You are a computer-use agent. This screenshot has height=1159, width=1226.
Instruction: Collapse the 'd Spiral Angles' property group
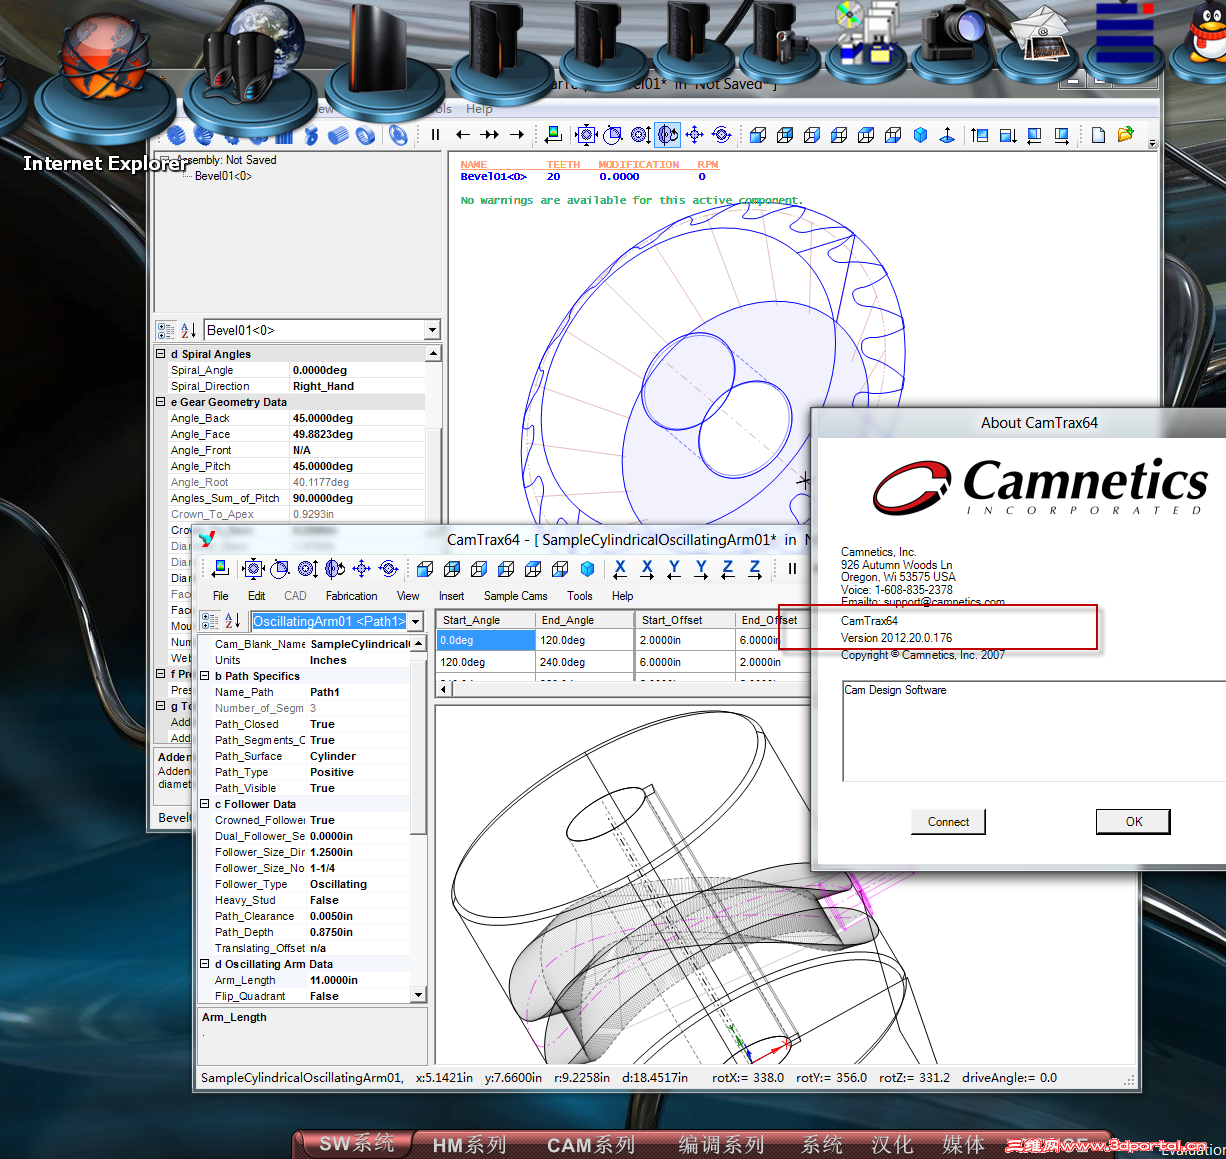coord(161,354)
